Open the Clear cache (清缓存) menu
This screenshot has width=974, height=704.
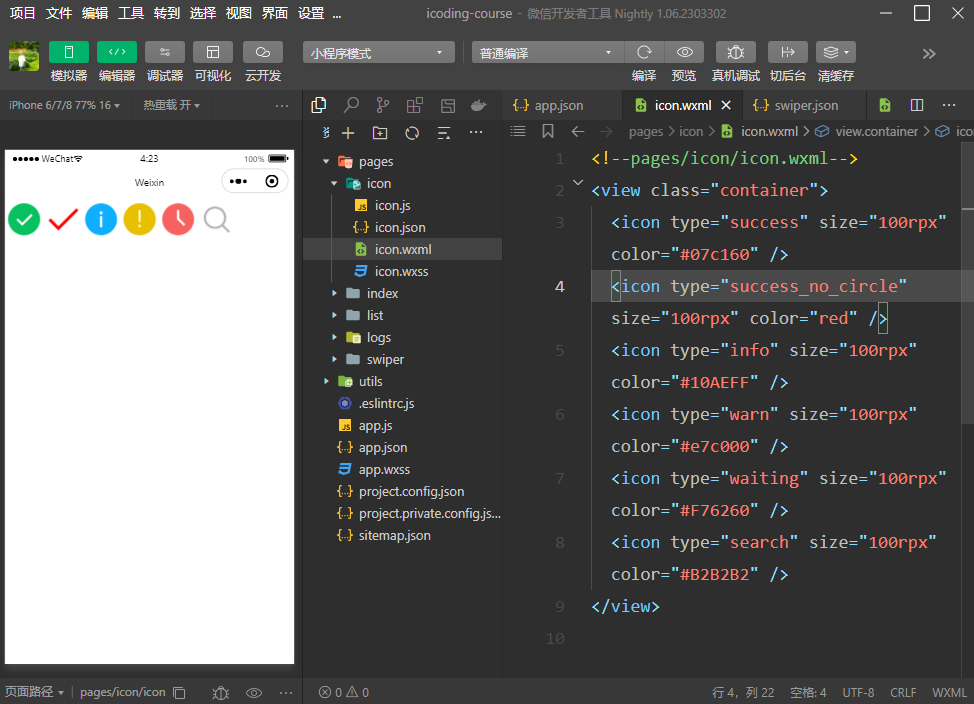click(835, 52)
